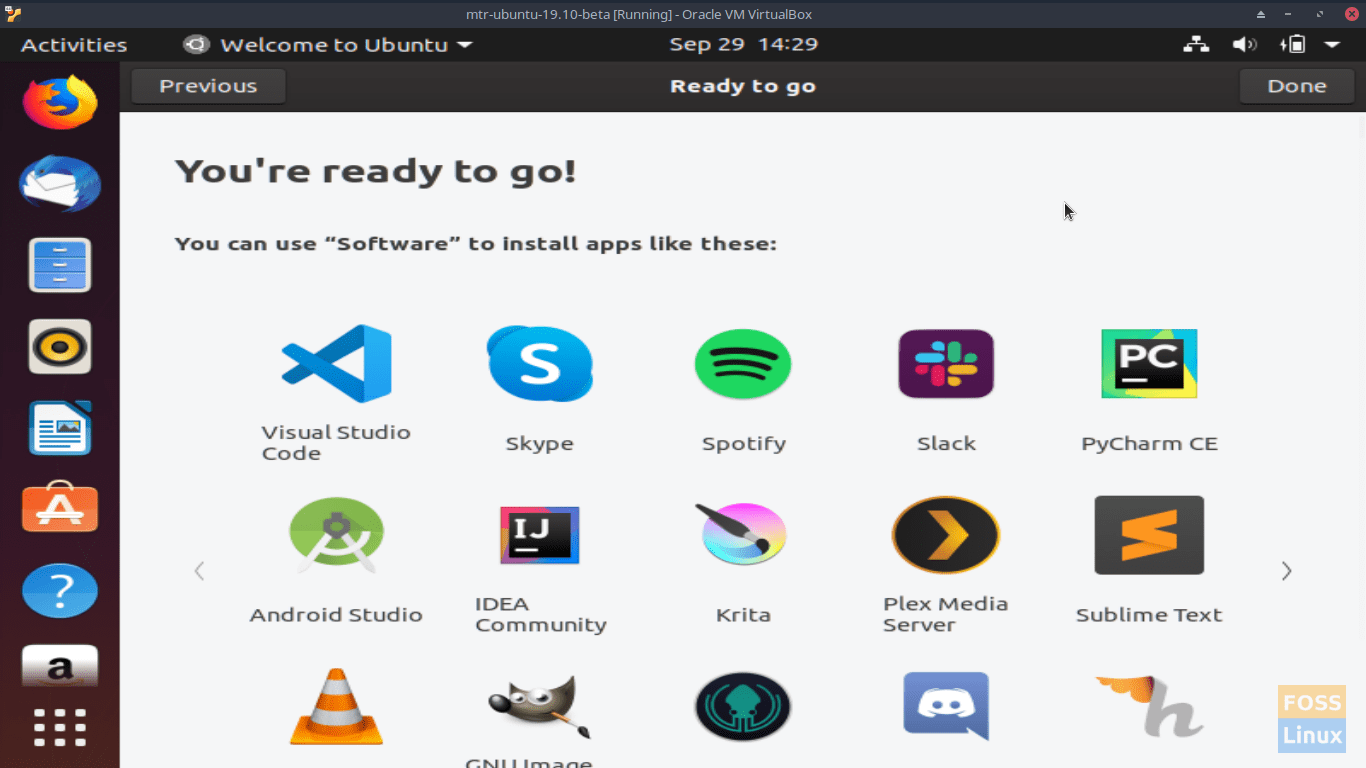The width and height of the screenshot is (1366, 768).
Task: Click the IDEA Community app icon
Action: click(x=540, y=535)
